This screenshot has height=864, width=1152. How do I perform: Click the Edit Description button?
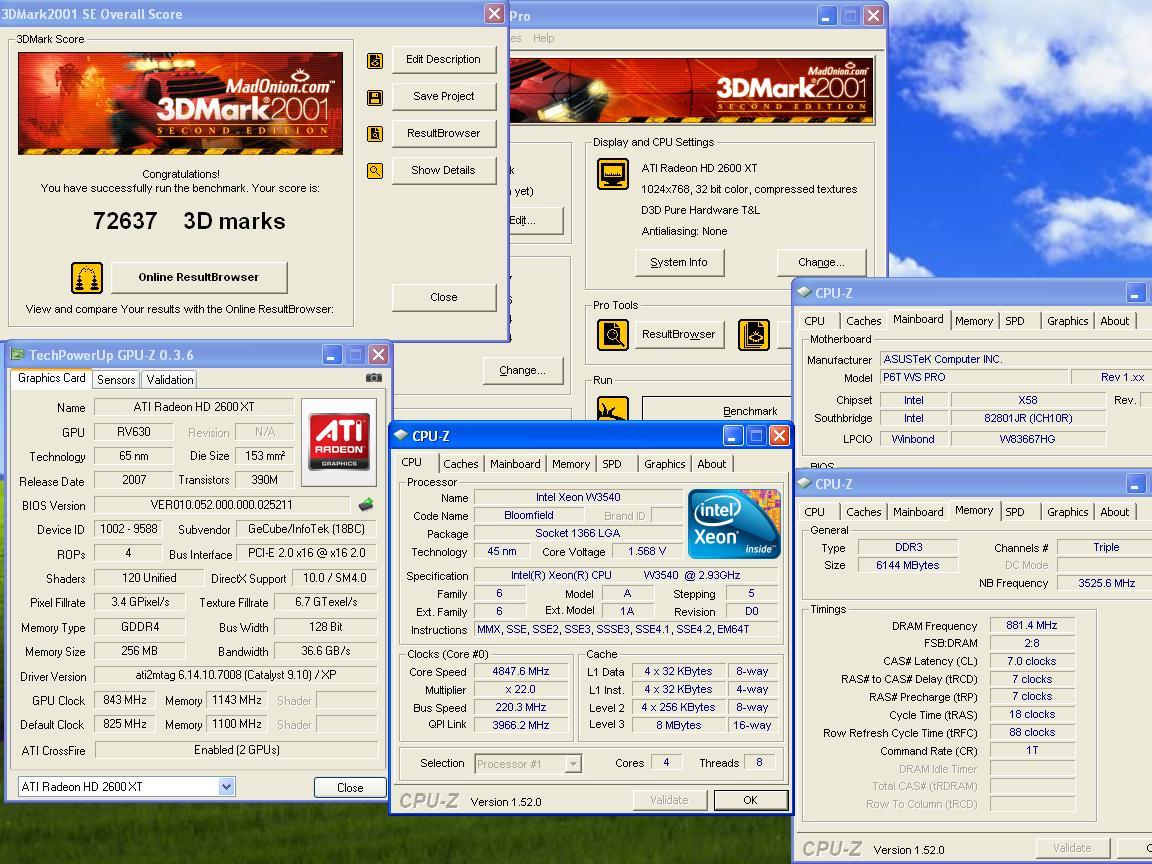(x=444, y=60)
